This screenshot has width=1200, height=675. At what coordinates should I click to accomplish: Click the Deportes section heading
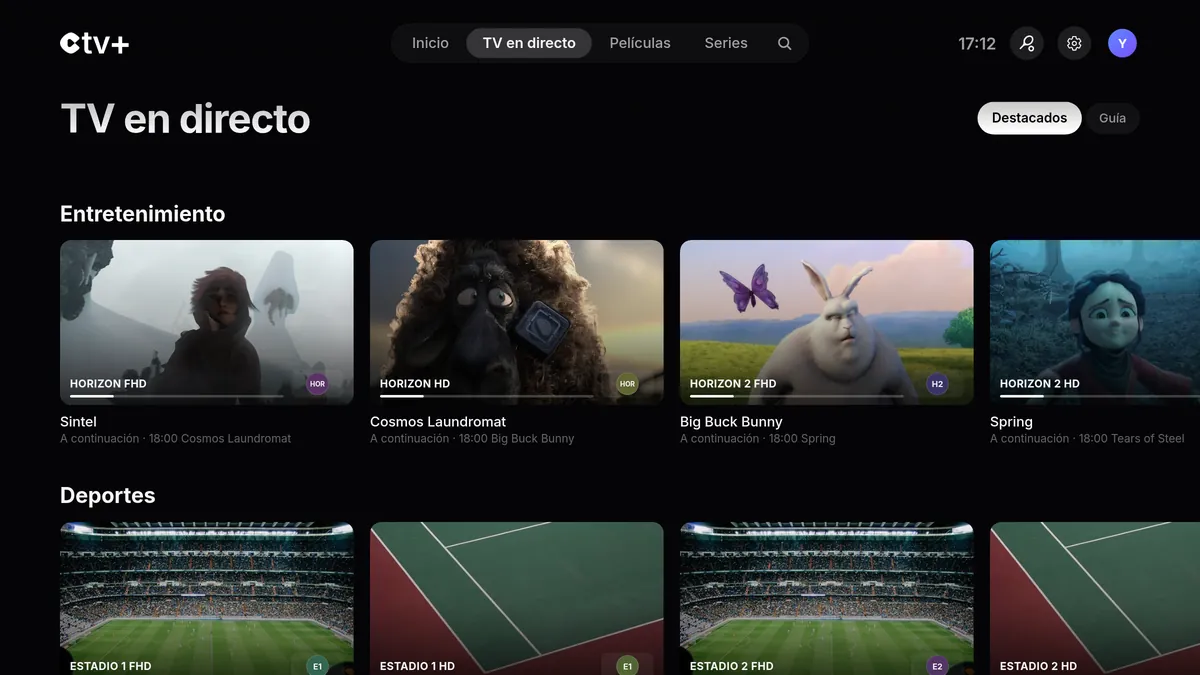(x=108, y=496)
